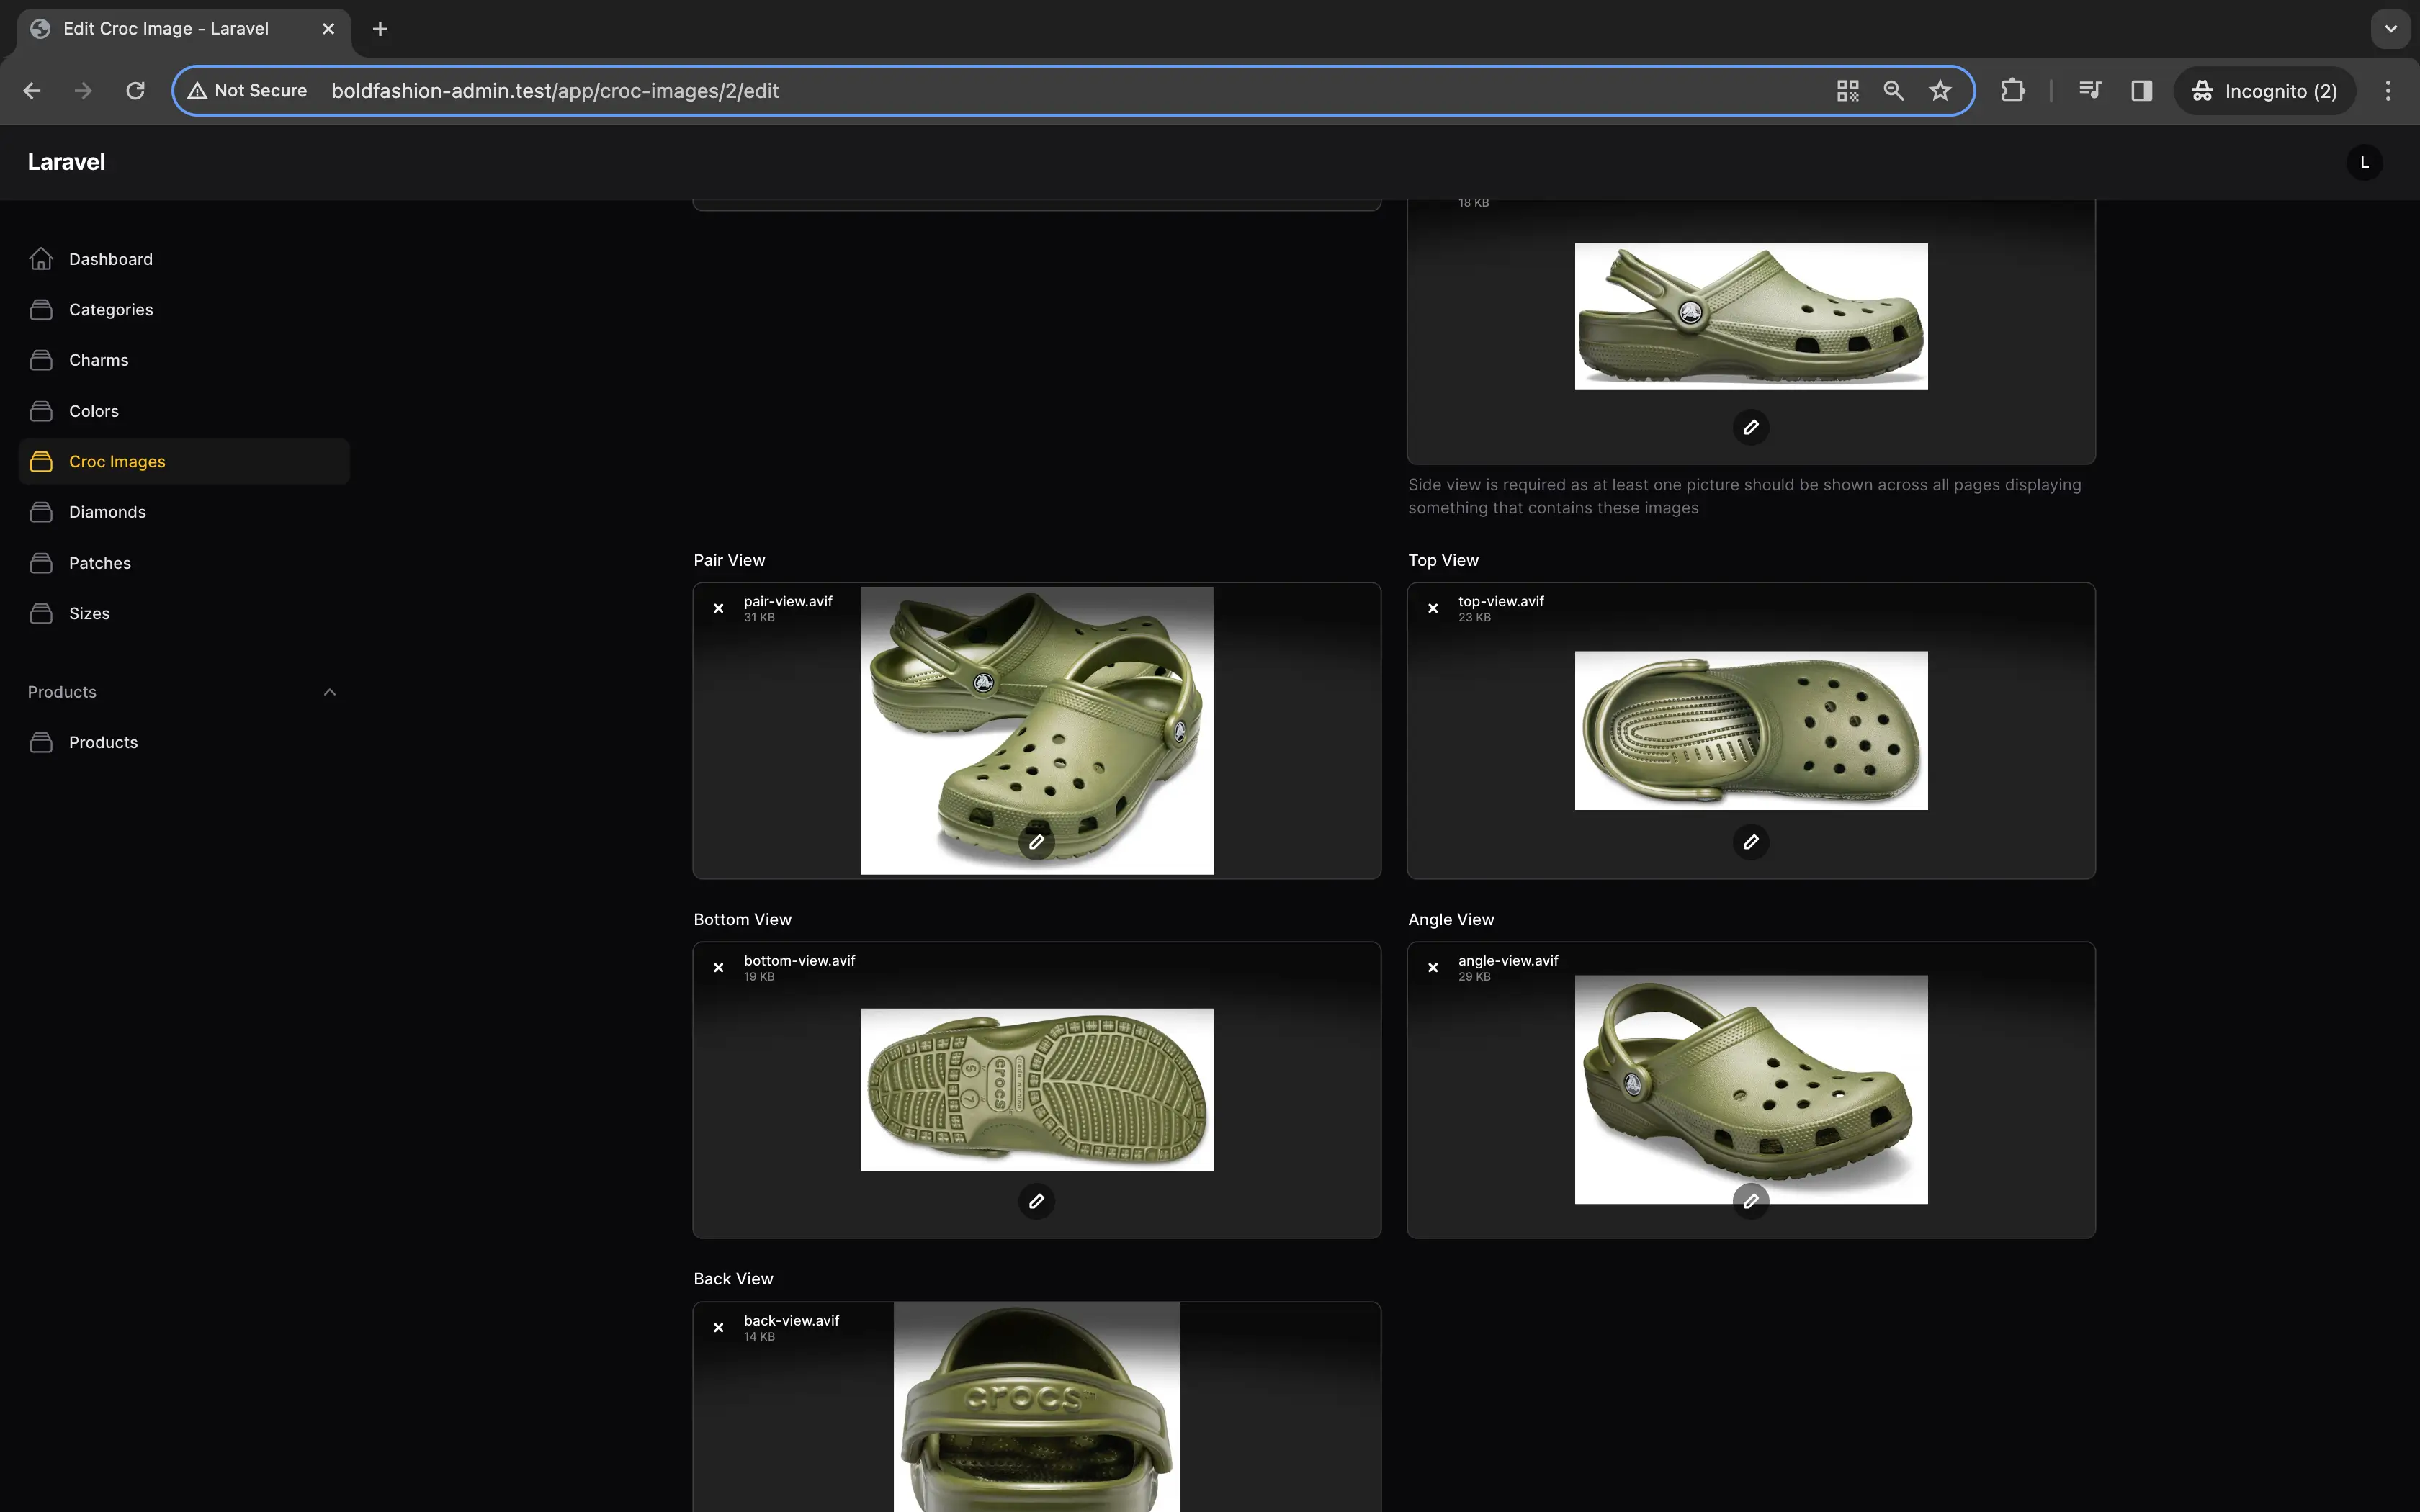Click the angle view croc thumbnail
The width and height of the screenshot is (2420, 1512).
1751,1090
